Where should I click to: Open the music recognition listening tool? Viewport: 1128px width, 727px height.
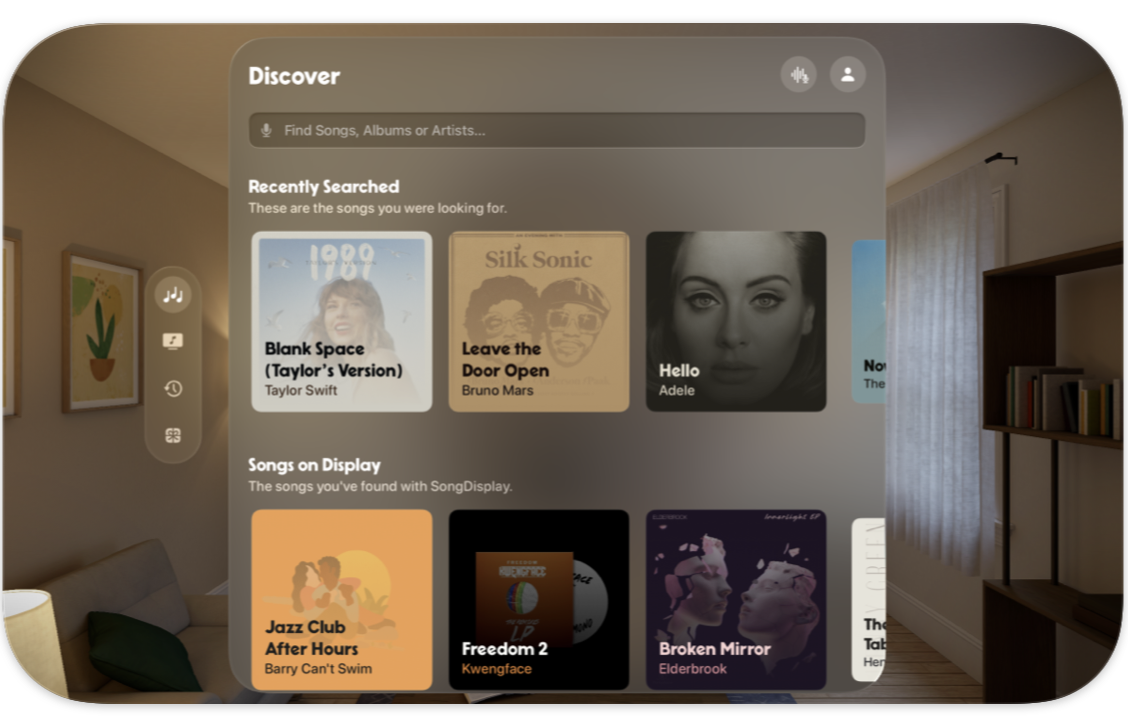(x=798, y=74)
